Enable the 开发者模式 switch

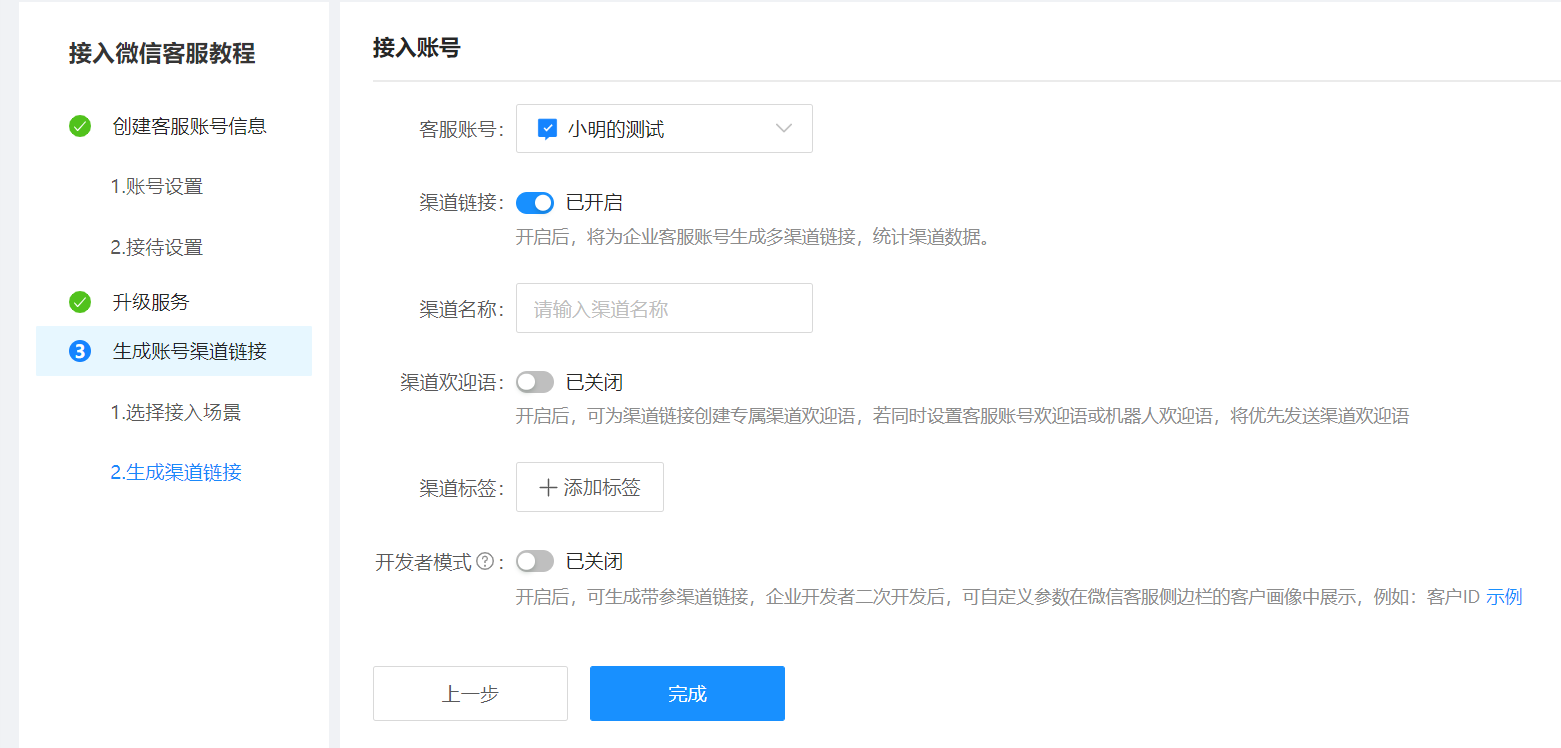[535, 562]
